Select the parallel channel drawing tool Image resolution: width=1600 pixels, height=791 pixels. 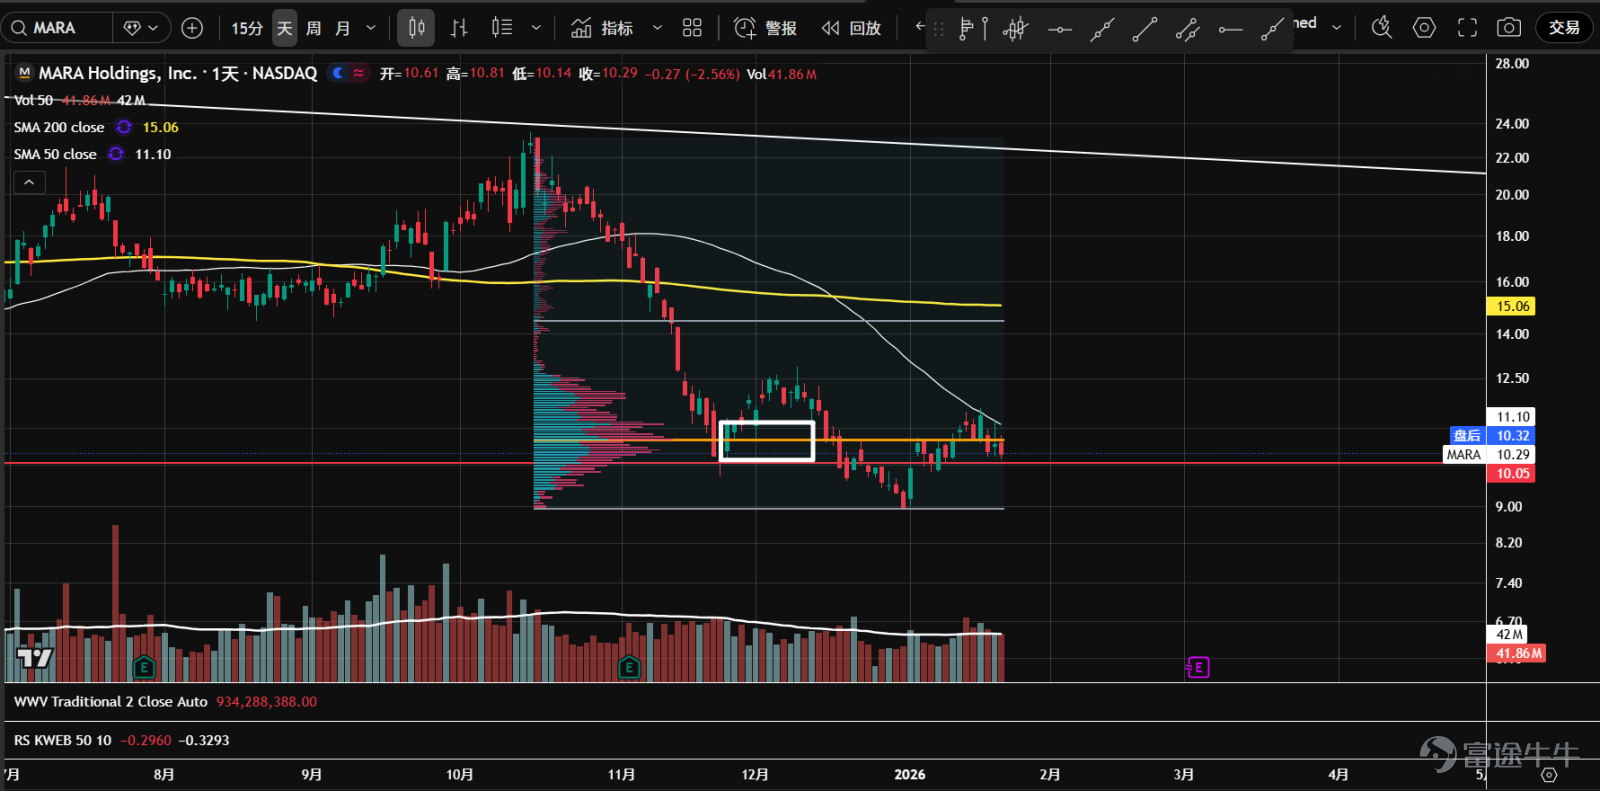tap(1188, 29)
